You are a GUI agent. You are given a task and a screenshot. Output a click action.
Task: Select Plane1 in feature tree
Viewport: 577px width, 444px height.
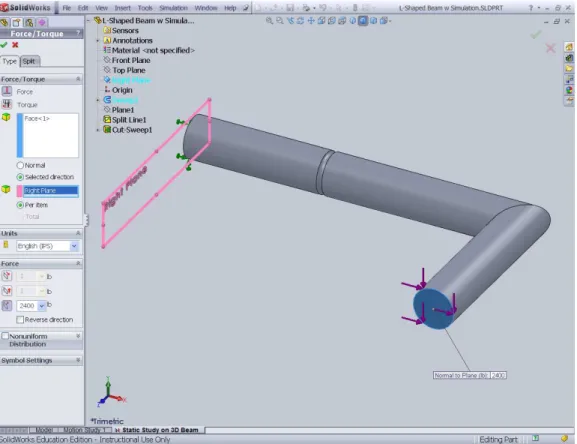point(123,110)
